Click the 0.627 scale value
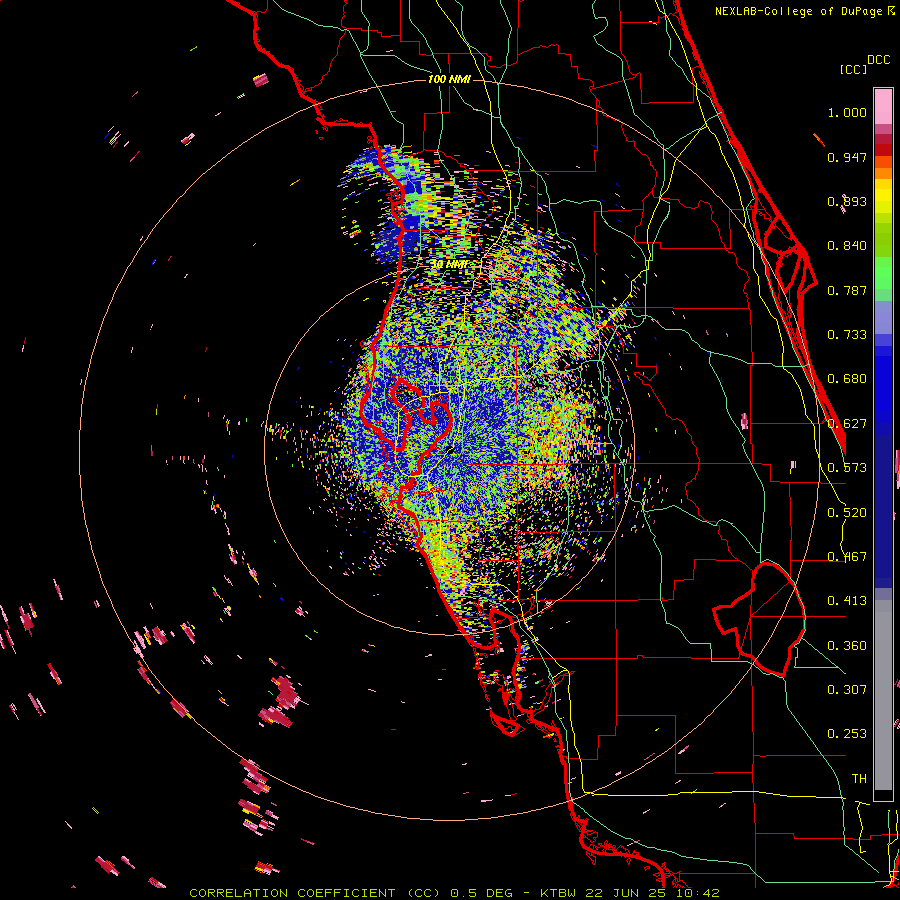The height and width of the screenshot is (900, 900). pos(847,424)
